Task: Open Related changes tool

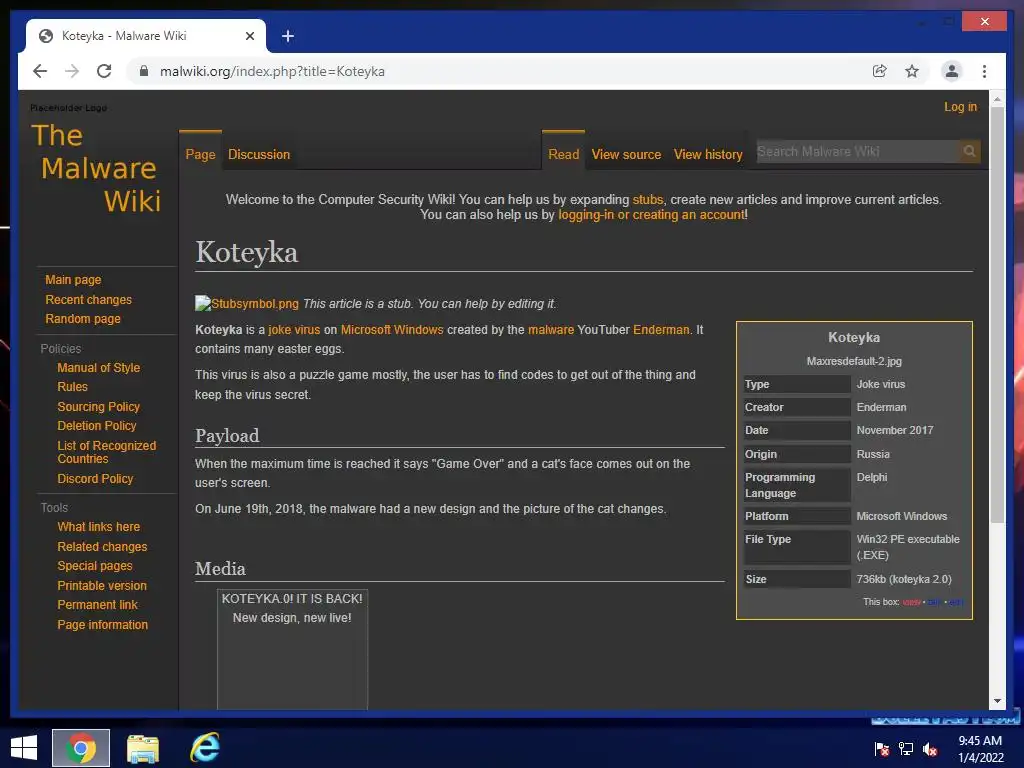Action: (x=102, y=547)
